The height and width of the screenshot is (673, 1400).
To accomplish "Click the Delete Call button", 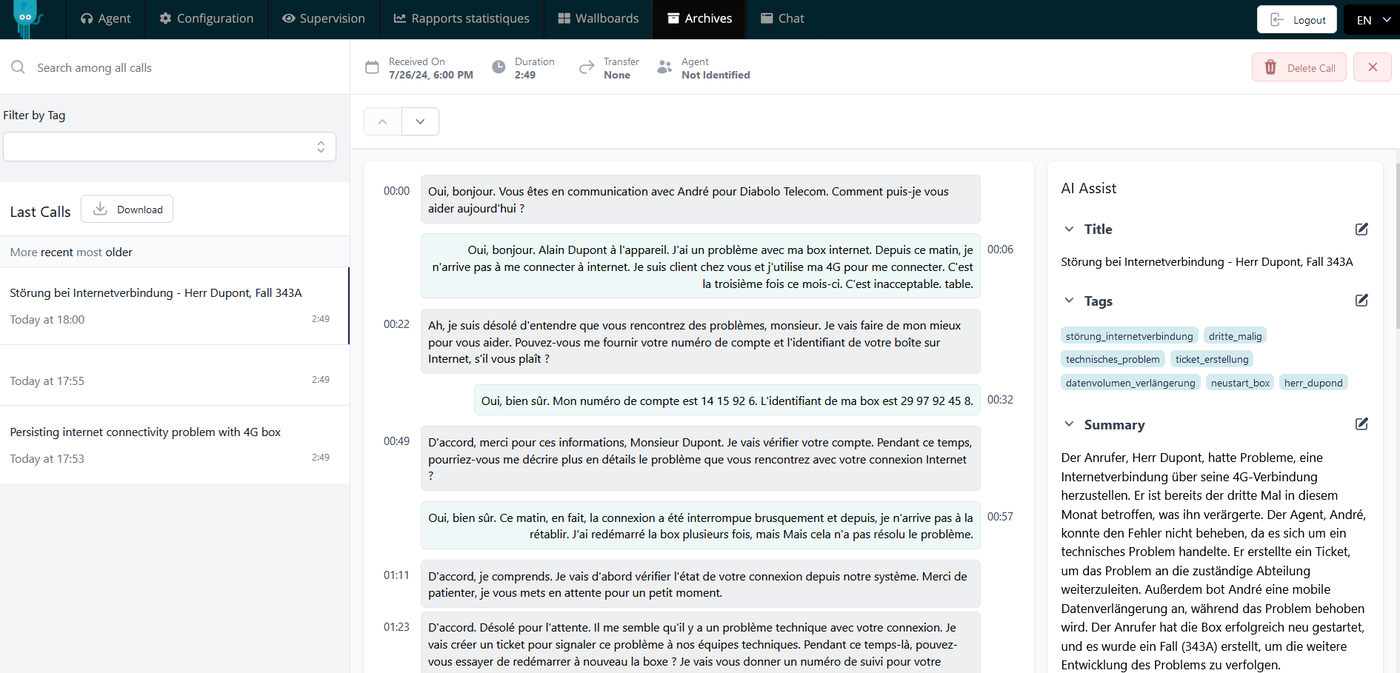I will [x=1299, y=68].
